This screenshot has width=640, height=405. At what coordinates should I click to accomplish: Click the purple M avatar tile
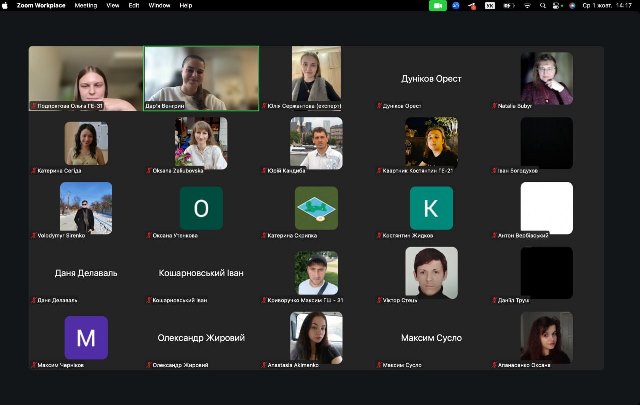click(86, 338)
